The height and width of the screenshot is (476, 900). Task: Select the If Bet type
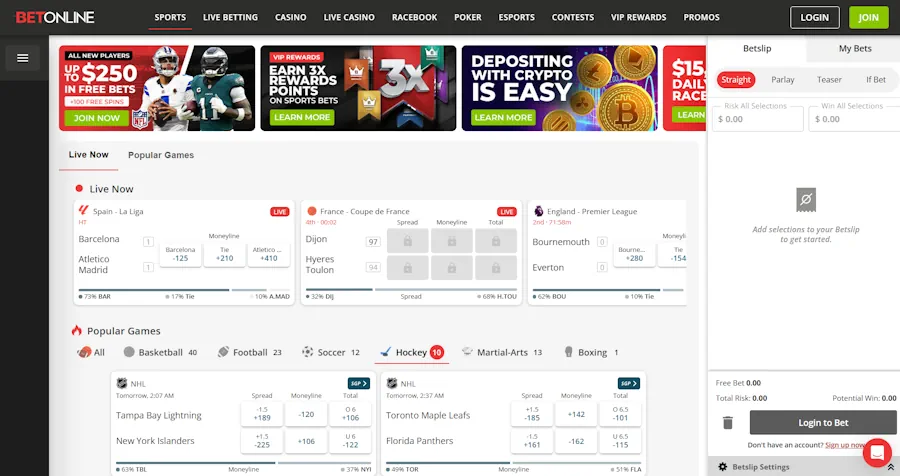click(x=876, y=80)
